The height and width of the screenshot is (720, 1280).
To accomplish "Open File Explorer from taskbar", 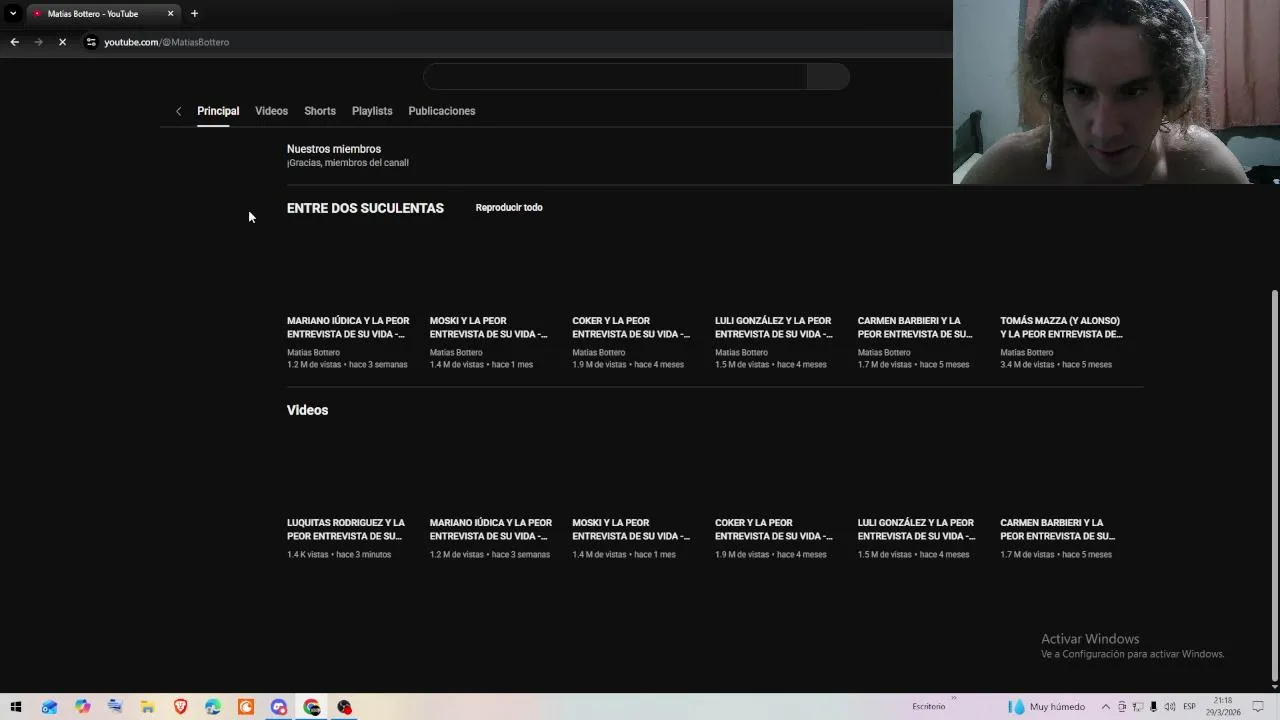I will (x=147, y=707).
